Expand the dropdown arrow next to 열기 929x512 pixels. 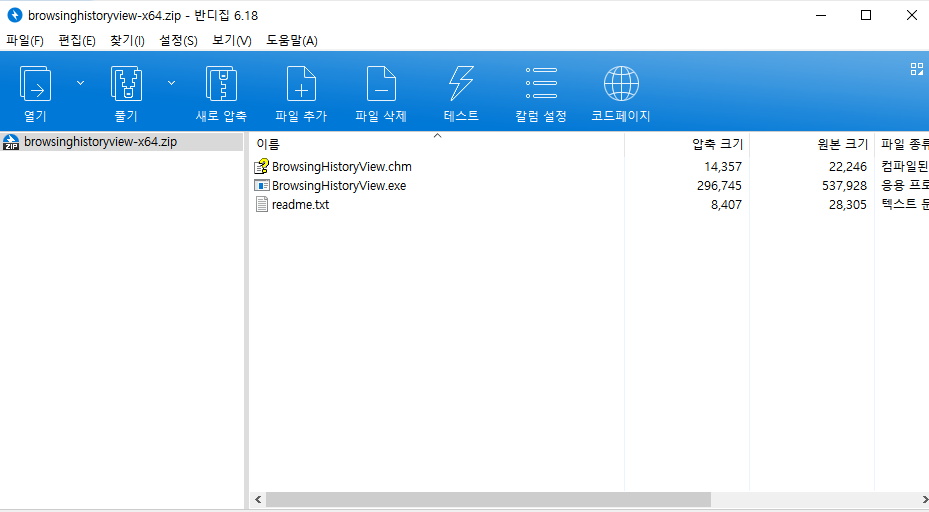[81, 83]
